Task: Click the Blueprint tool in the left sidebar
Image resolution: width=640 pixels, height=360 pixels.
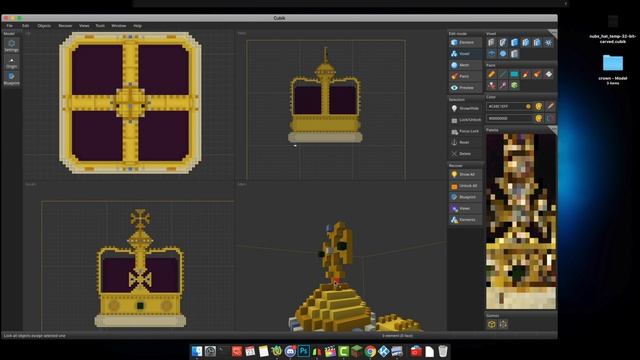Action: pos(11,79)
